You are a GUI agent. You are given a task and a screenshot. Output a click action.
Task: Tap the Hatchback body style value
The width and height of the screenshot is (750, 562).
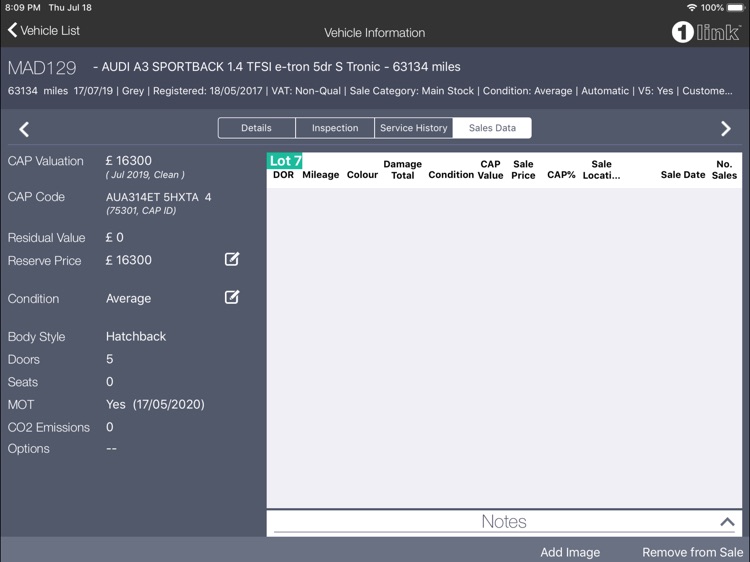pyautogui.click(x=136, y=336)
